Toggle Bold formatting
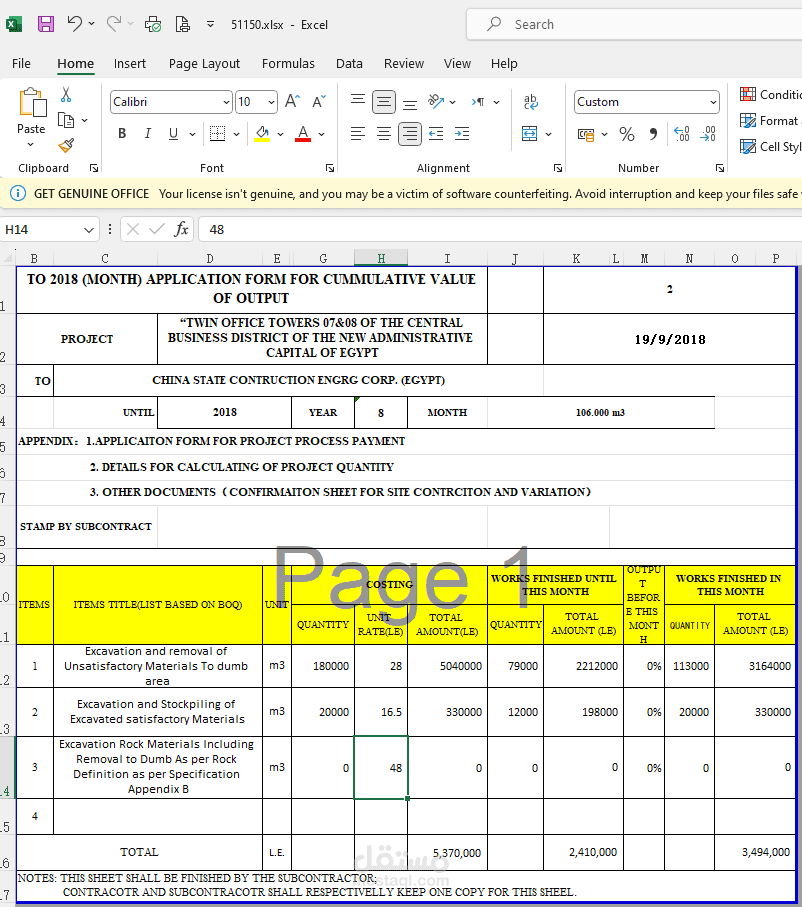This screenshot has height=907, width=802. pyautogui.click(x=122, y=134)
